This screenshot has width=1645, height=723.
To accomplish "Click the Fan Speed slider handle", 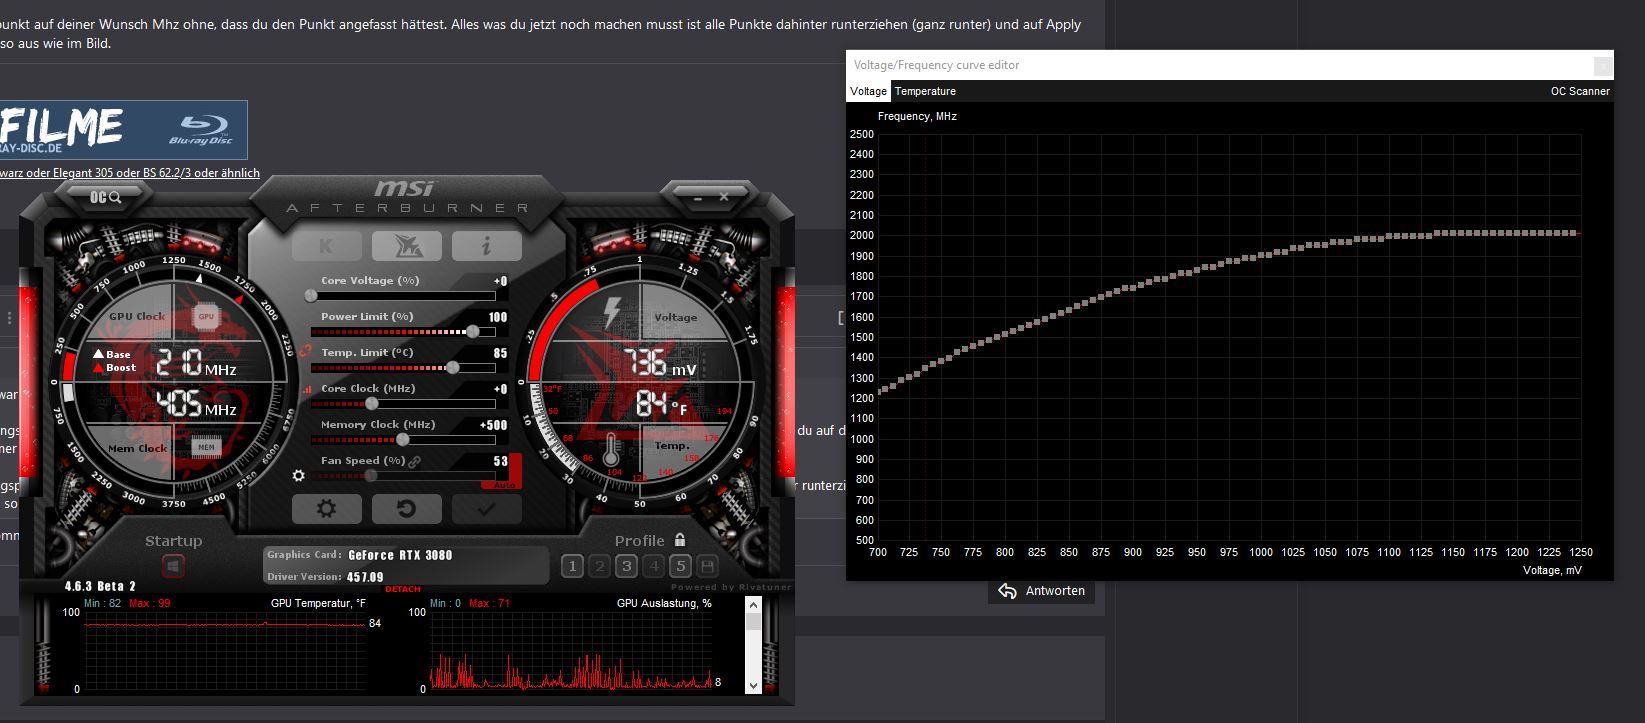I will click(370, 476).
